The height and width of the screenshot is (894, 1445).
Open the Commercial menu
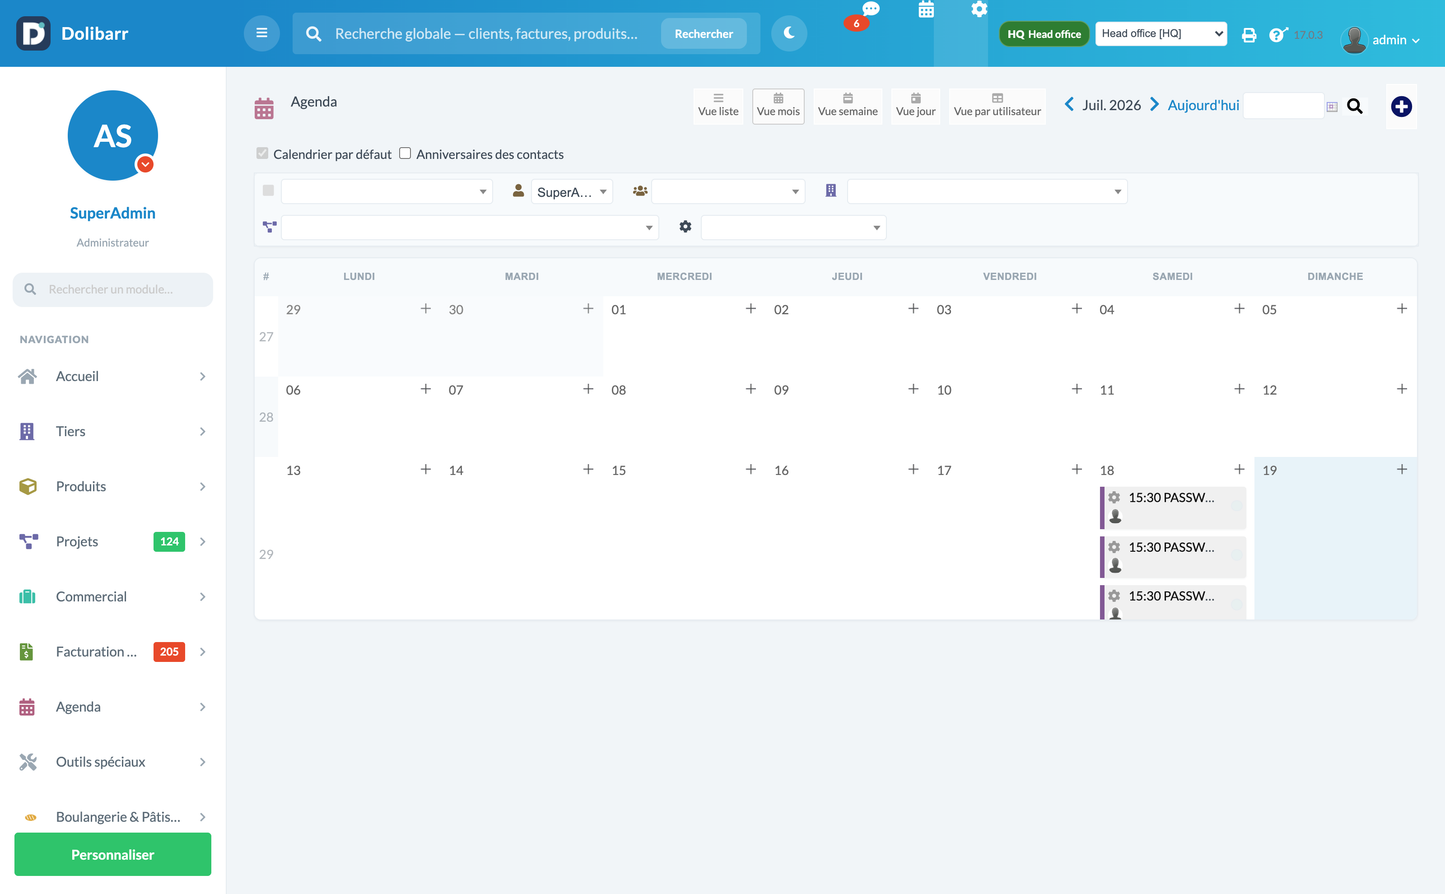click(113, 596)
